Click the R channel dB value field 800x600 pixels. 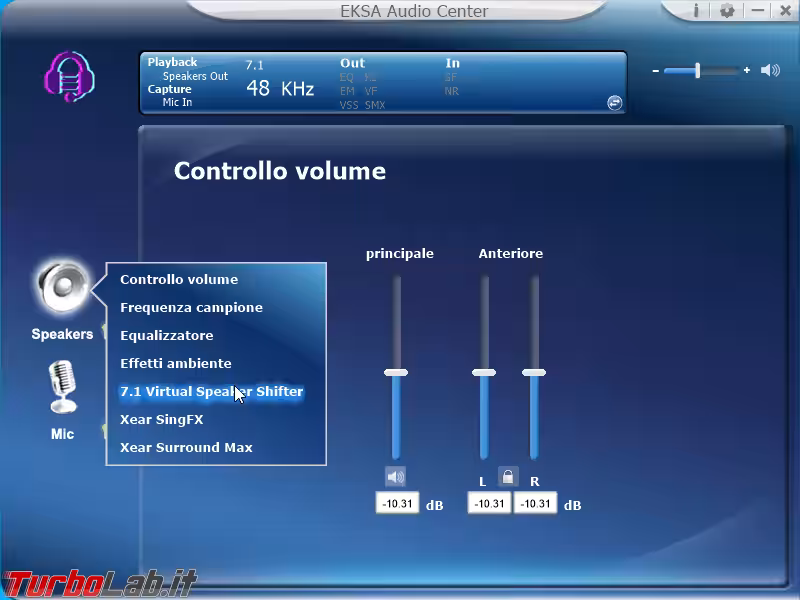pos(535,504)
